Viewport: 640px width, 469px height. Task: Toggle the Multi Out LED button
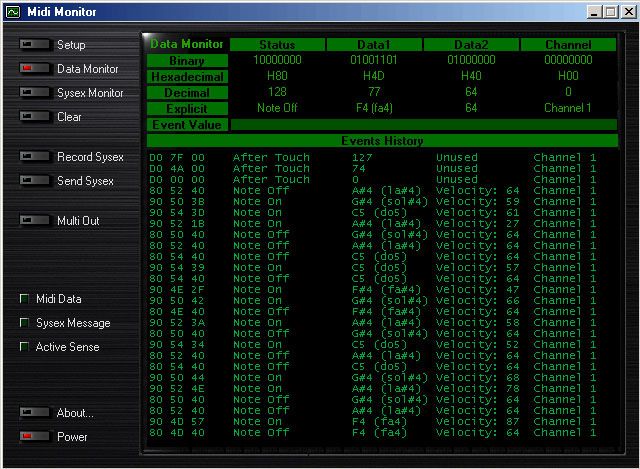tap(35, 220)
